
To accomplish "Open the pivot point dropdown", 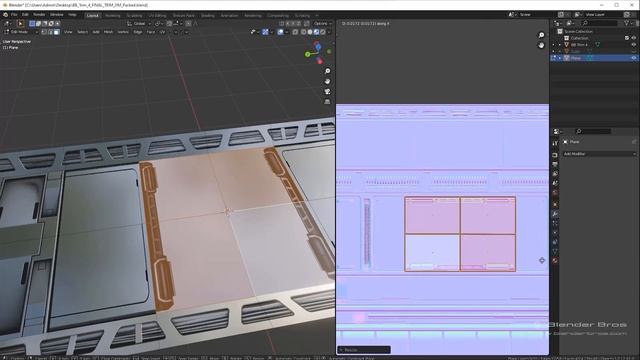I will 159,24.
